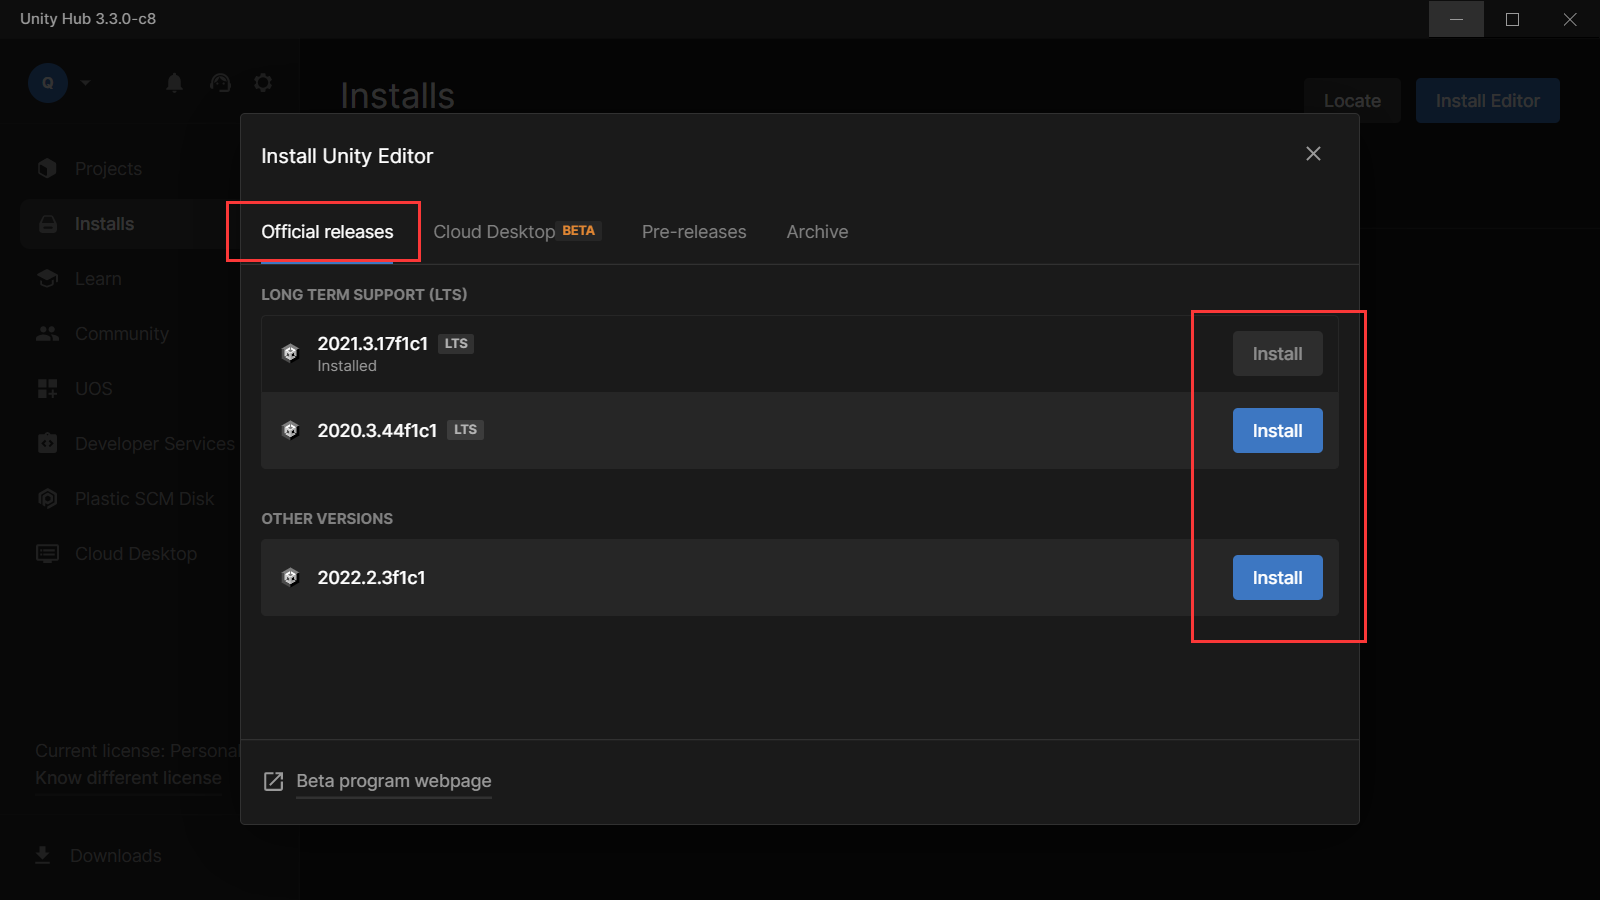Close the Install Unity Editor dialog
1600x900 pixels.
[1313, 153]
